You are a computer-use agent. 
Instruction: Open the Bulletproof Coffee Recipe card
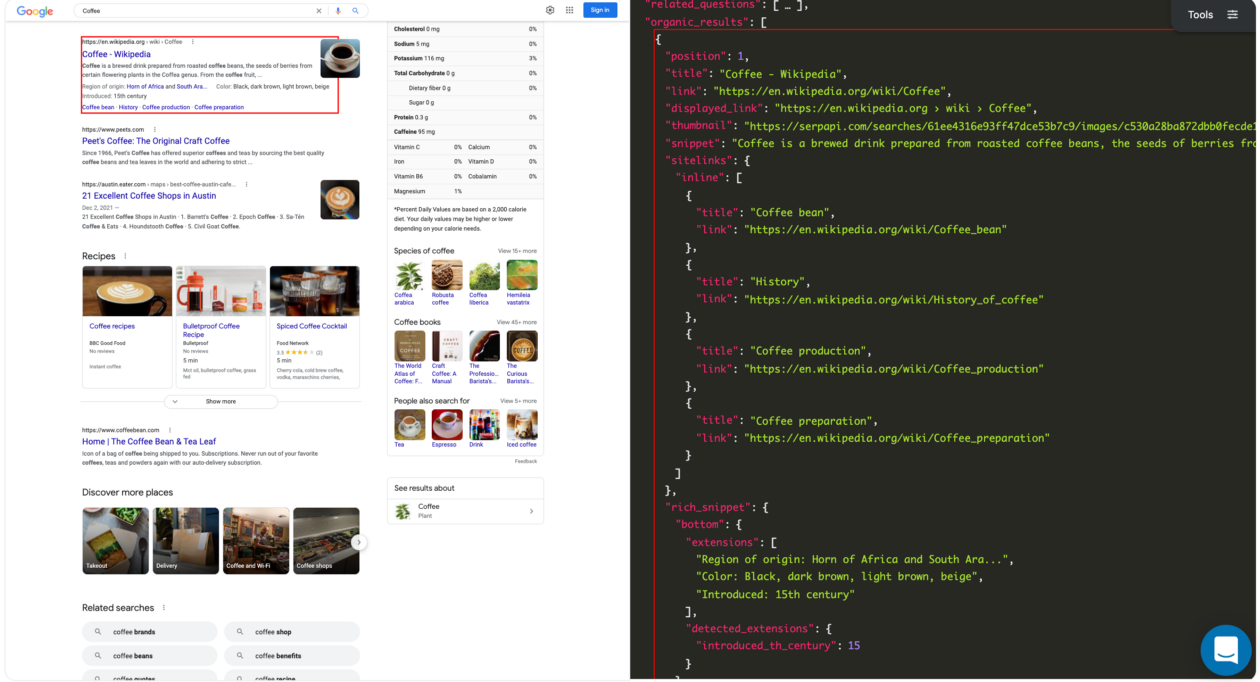[x=221, y=326]
